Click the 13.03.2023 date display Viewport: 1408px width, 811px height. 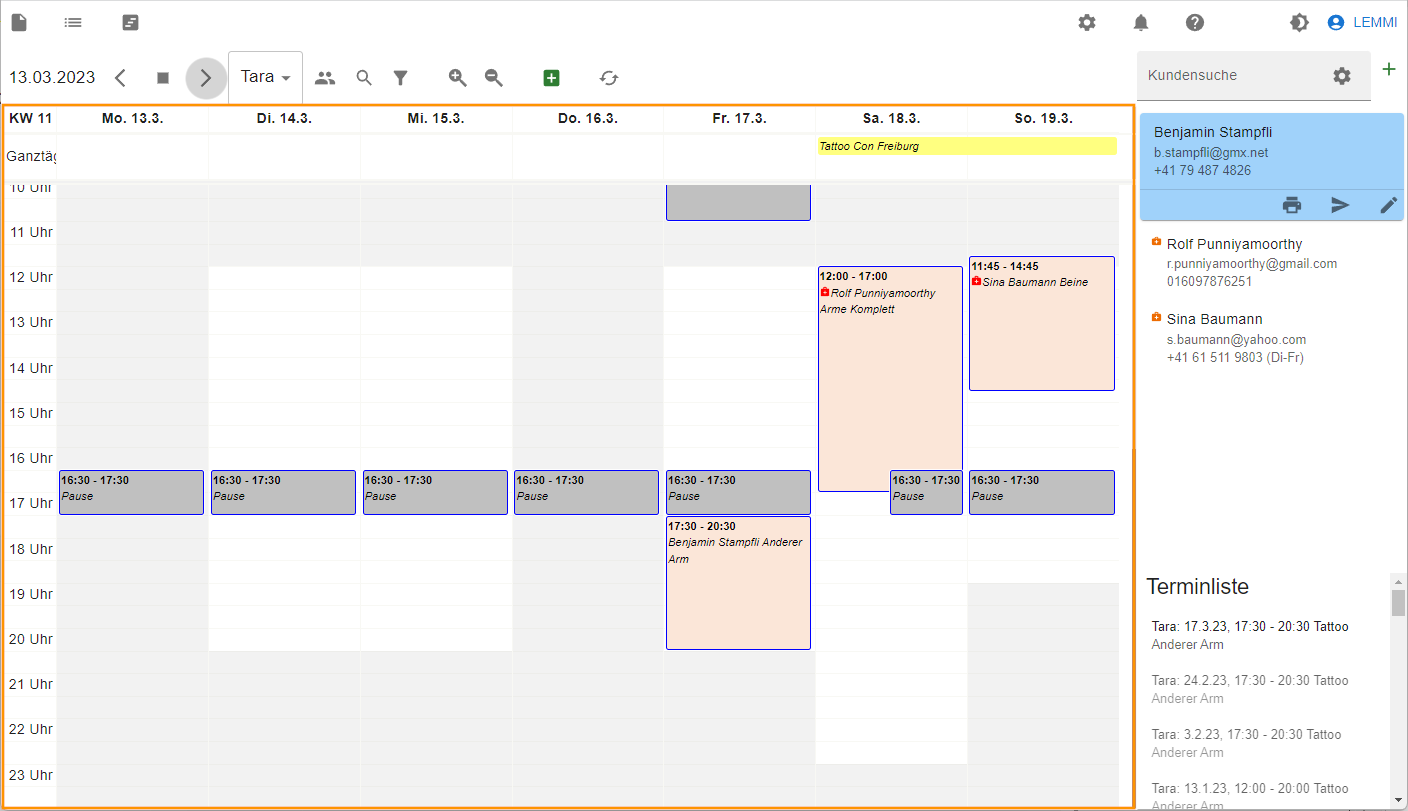point(52,77)
